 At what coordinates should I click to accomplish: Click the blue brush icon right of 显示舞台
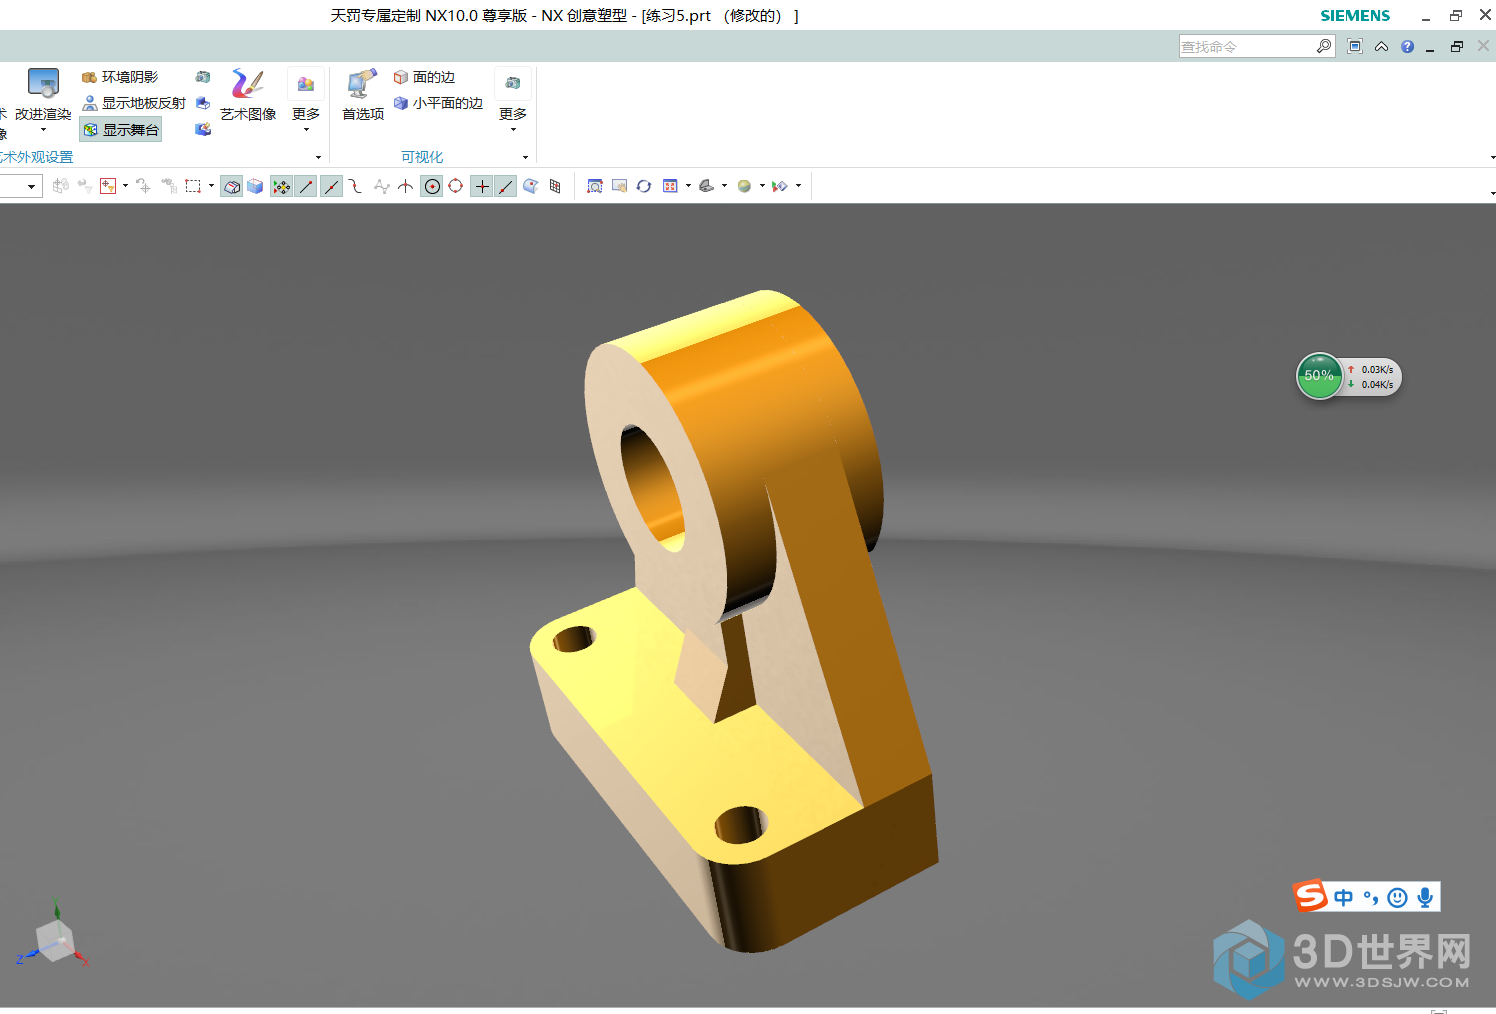tap(203, 130)
